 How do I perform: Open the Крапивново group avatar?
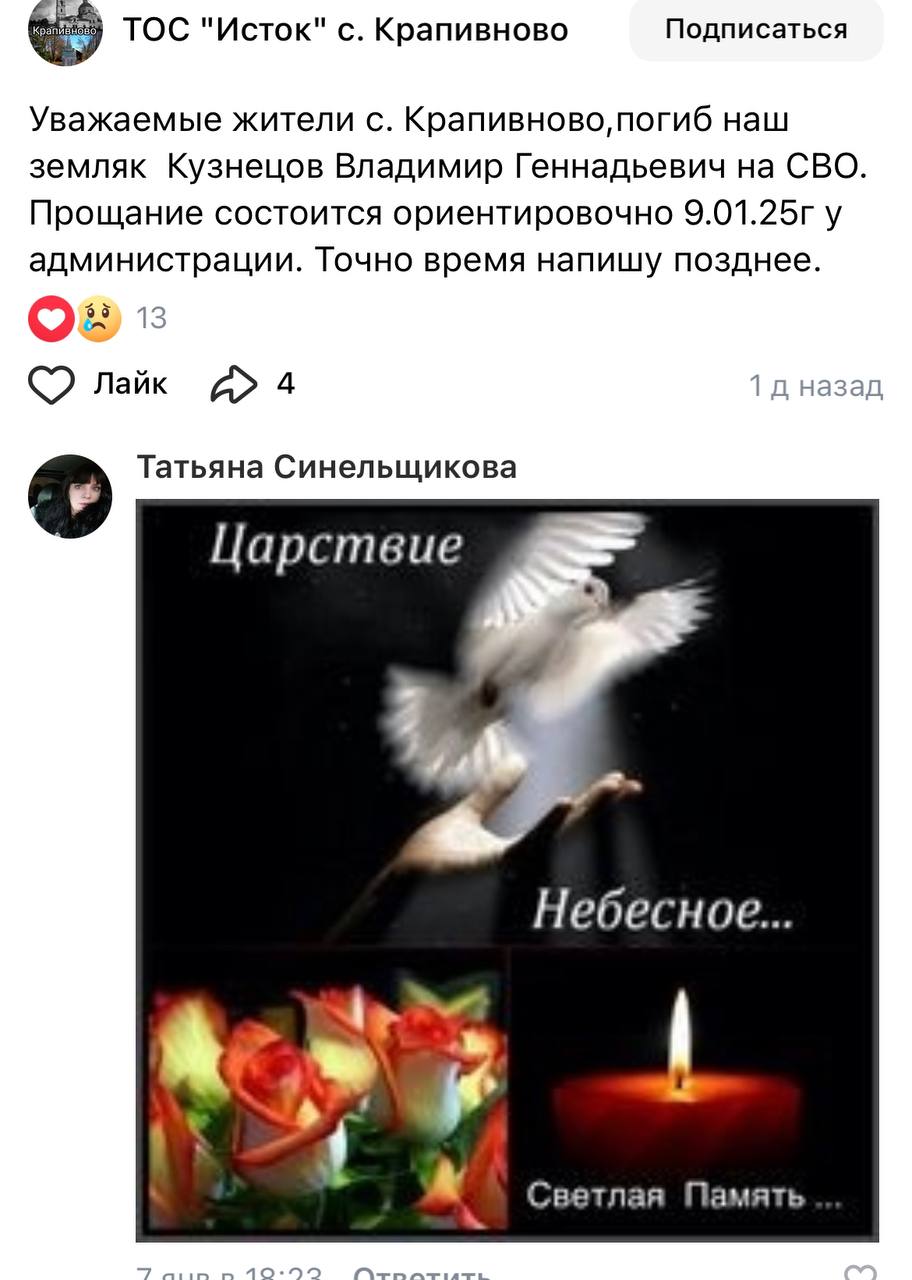pyautogui.click(x=65, y=30)
